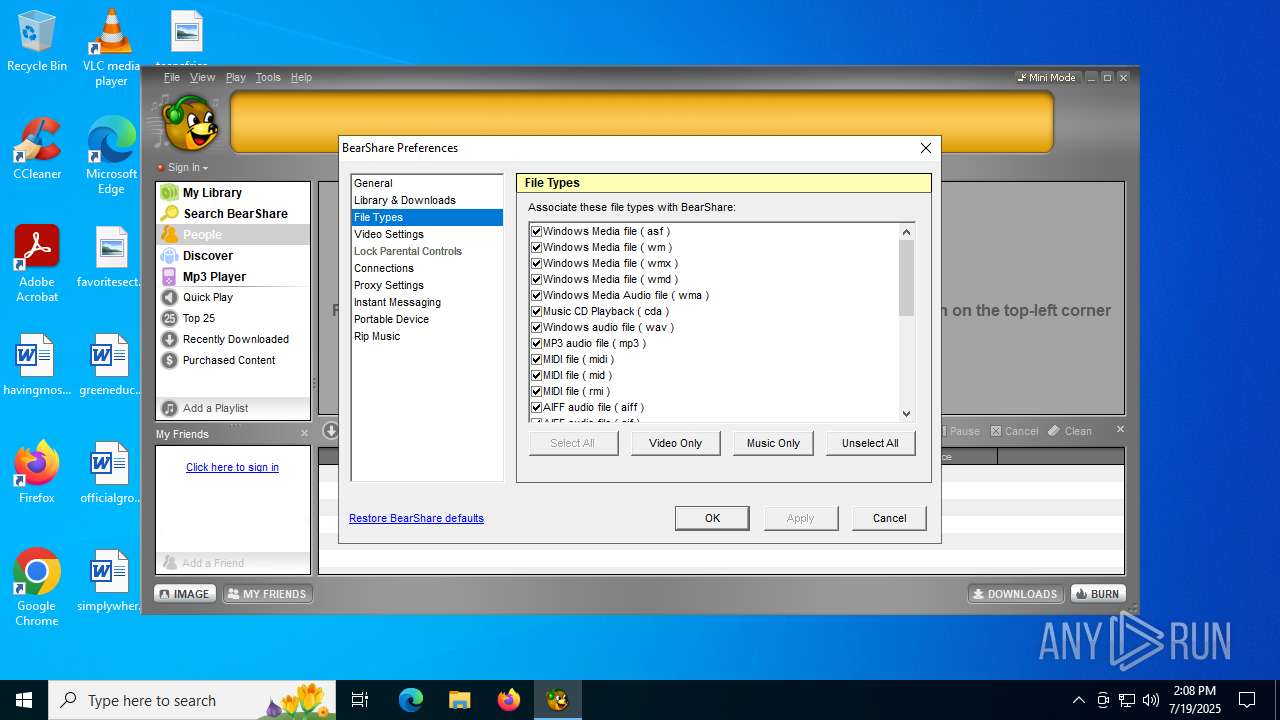Uncheck Windows audio file (wav)
This screenshot has height=720, width=1280.
coord(536,327)
